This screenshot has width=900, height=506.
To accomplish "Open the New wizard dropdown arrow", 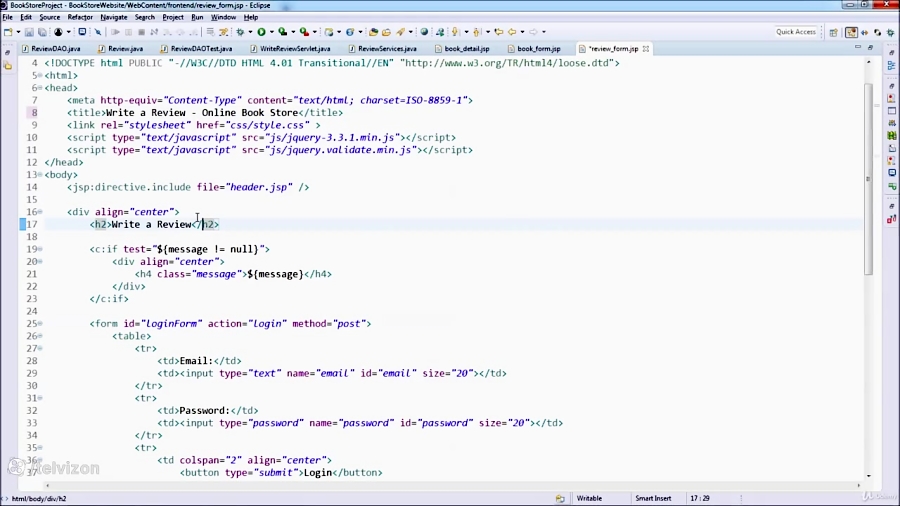I will click(18, 32).
